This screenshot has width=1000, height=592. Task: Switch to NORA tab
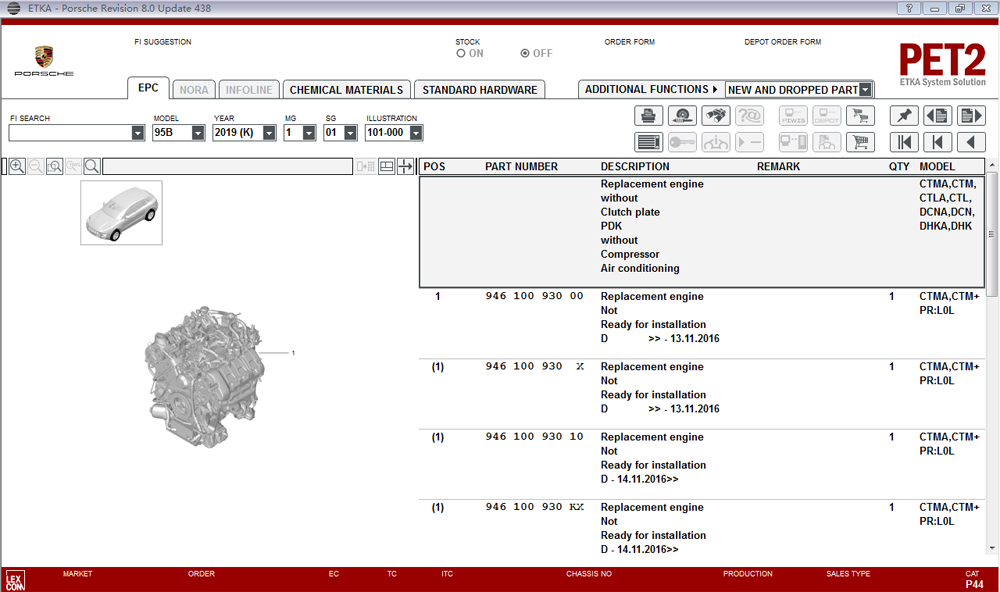tap(194, 90)
